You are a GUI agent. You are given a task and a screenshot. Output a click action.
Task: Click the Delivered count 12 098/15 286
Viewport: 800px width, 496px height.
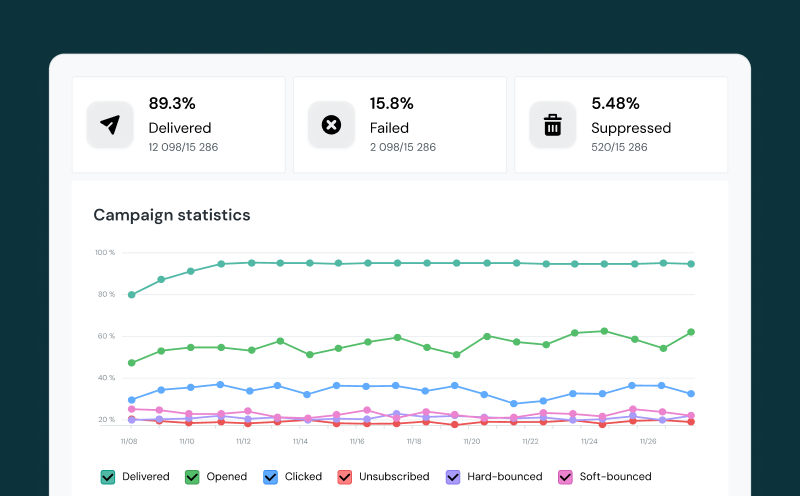click(x=183, y=147)
